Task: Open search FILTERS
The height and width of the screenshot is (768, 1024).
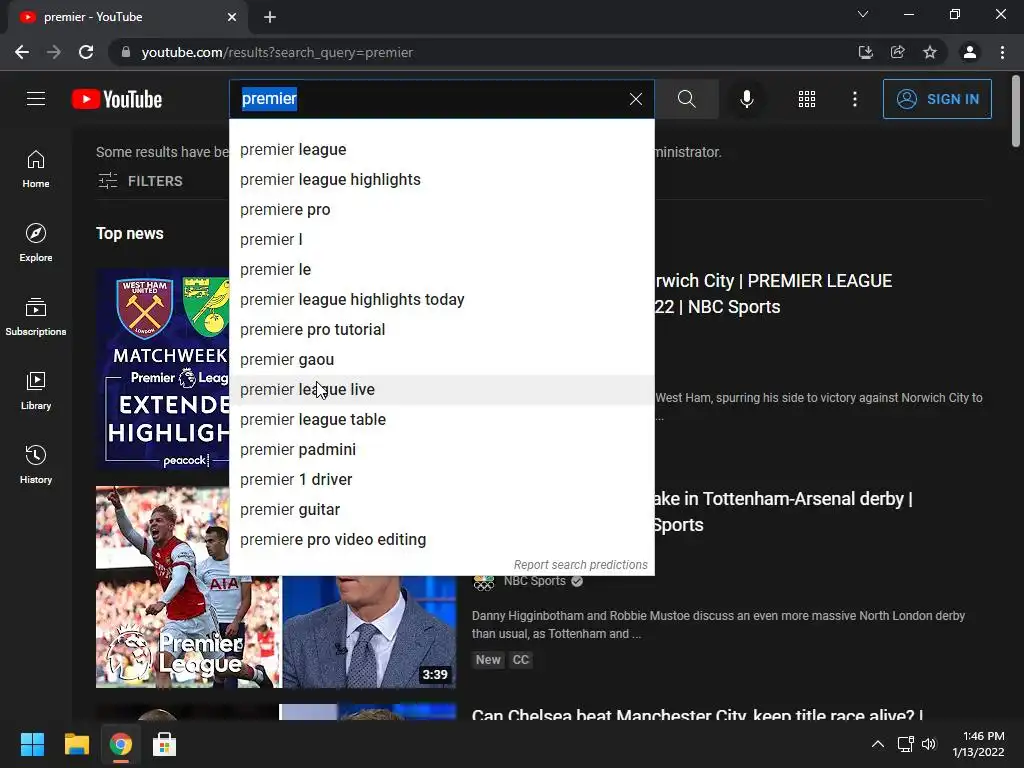Action: click(140, 181)
